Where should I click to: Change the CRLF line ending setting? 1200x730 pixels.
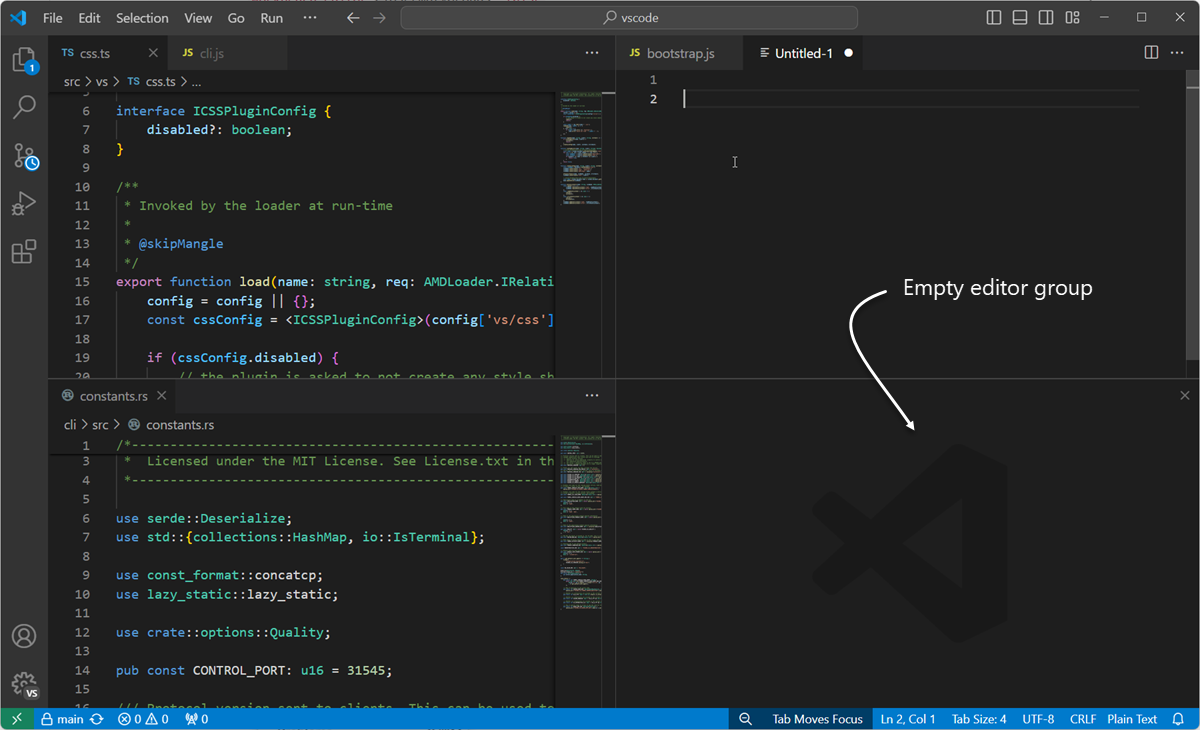pos(1082,718)
